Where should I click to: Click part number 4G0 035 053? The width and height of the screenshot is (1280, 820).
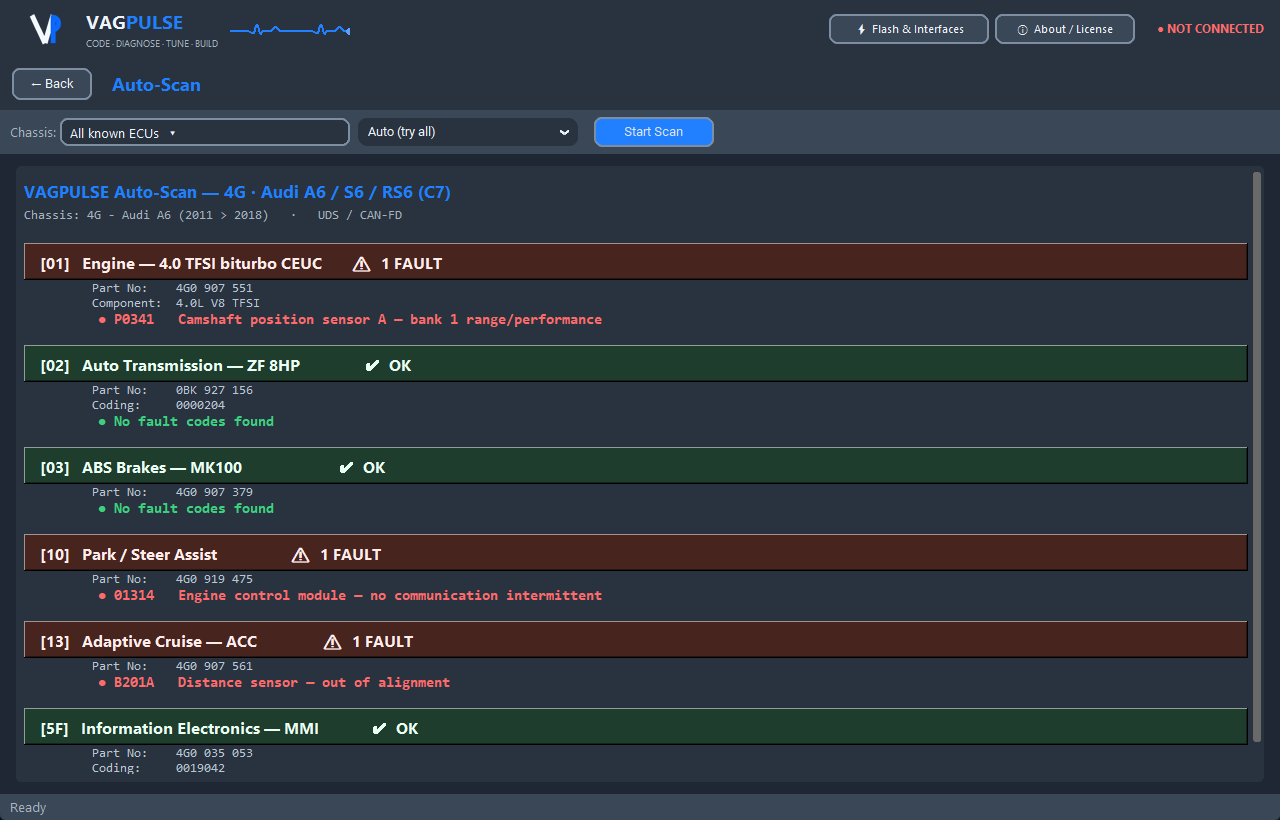(214, 754)
